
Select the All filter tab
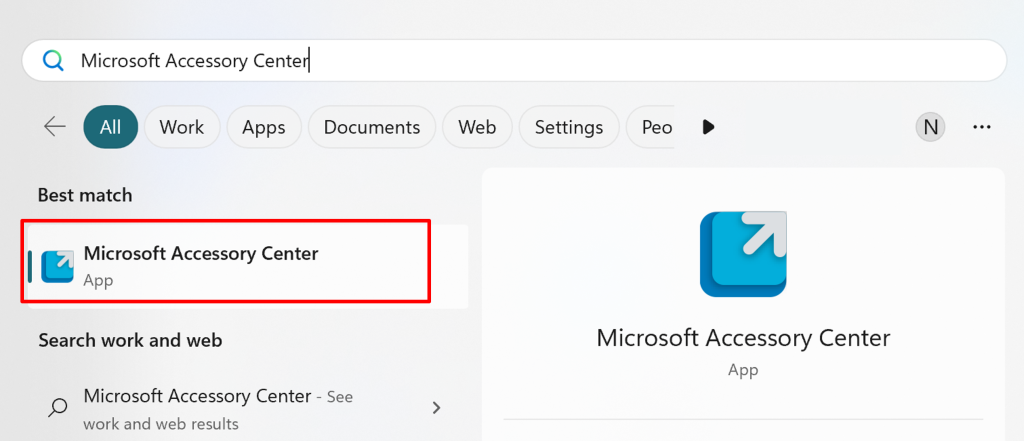[110, 127]
